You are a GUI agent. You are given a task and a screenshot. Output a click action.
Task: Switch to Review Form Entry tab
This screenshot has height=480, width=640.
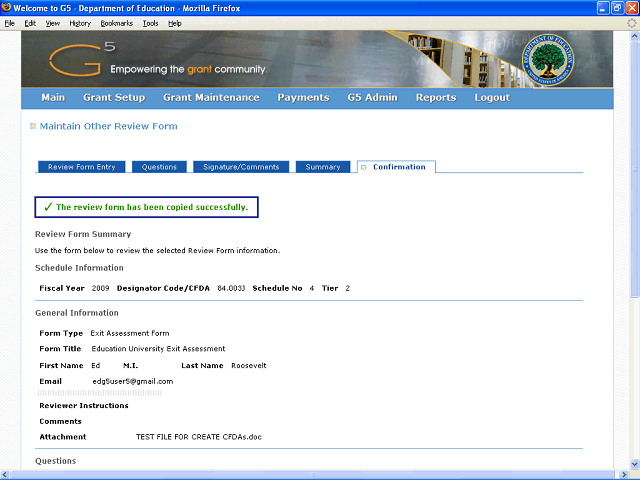point(82,167)
